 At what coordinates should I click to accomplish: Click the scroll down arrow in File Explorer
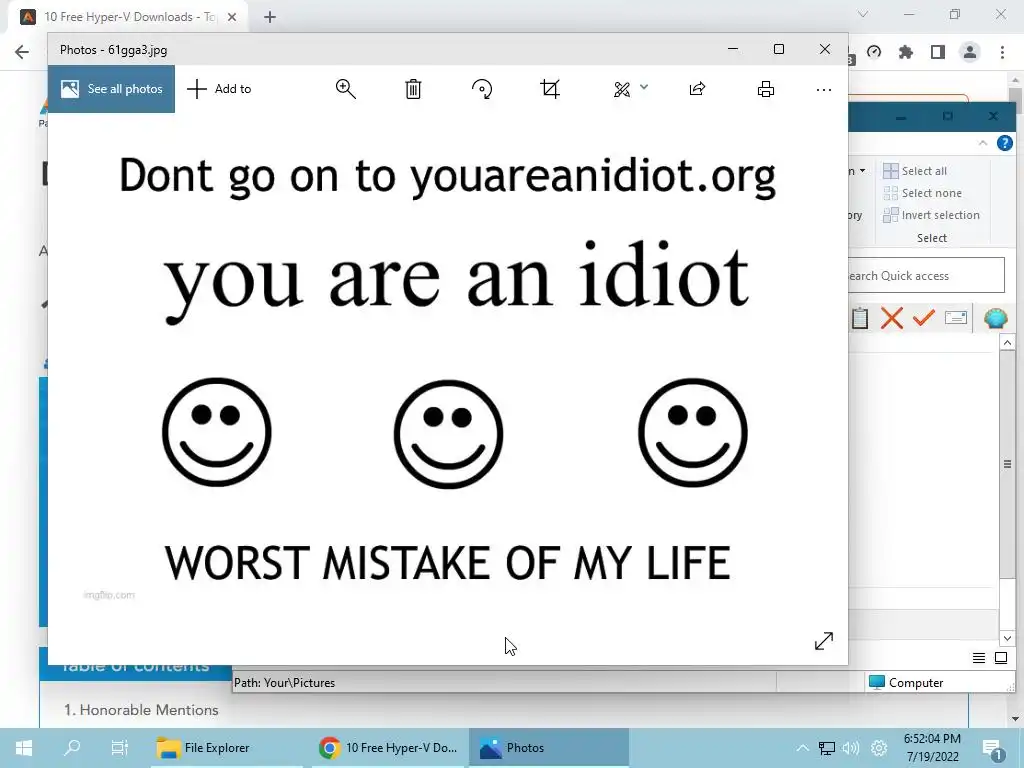point(1007,638)
